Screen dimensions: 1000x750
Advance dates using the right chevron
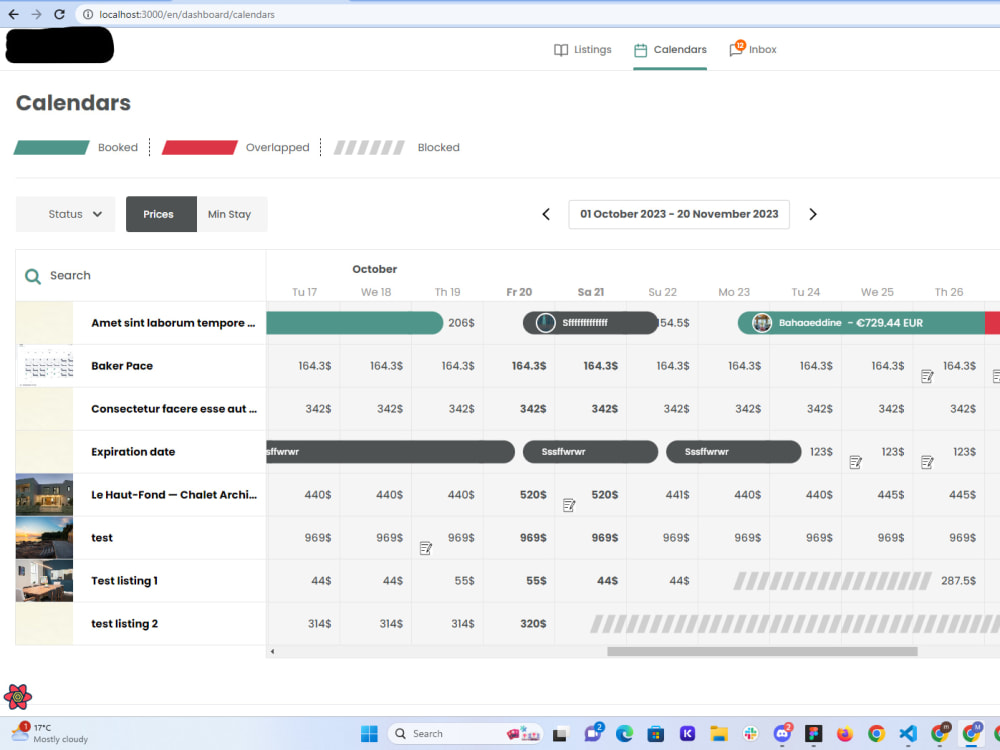[x=813, y=214]
